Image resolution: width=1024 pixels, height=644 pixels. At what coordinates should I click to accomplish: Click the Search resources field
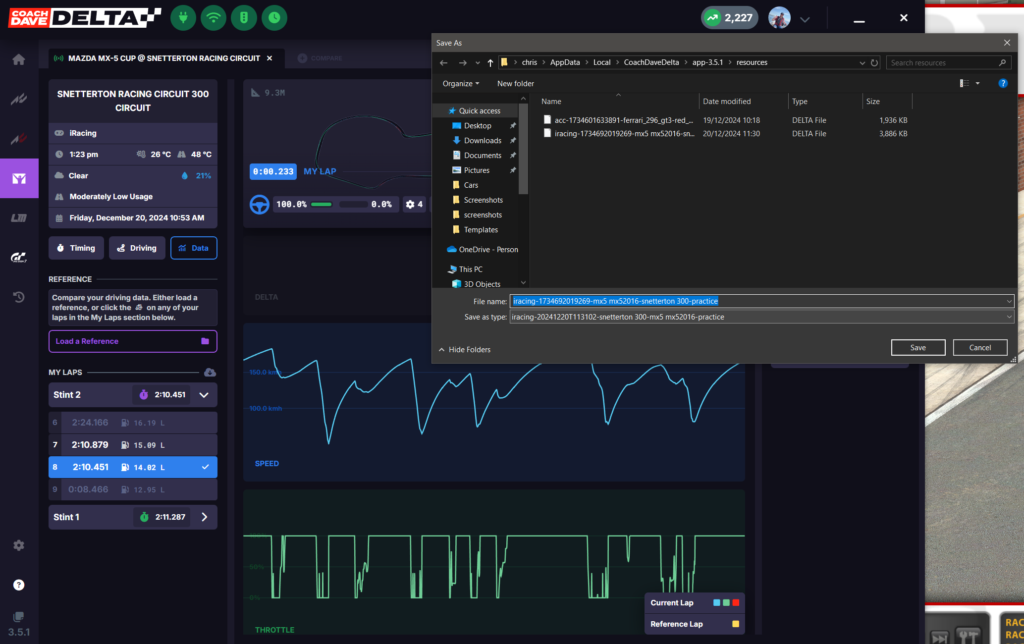(948, 63)
